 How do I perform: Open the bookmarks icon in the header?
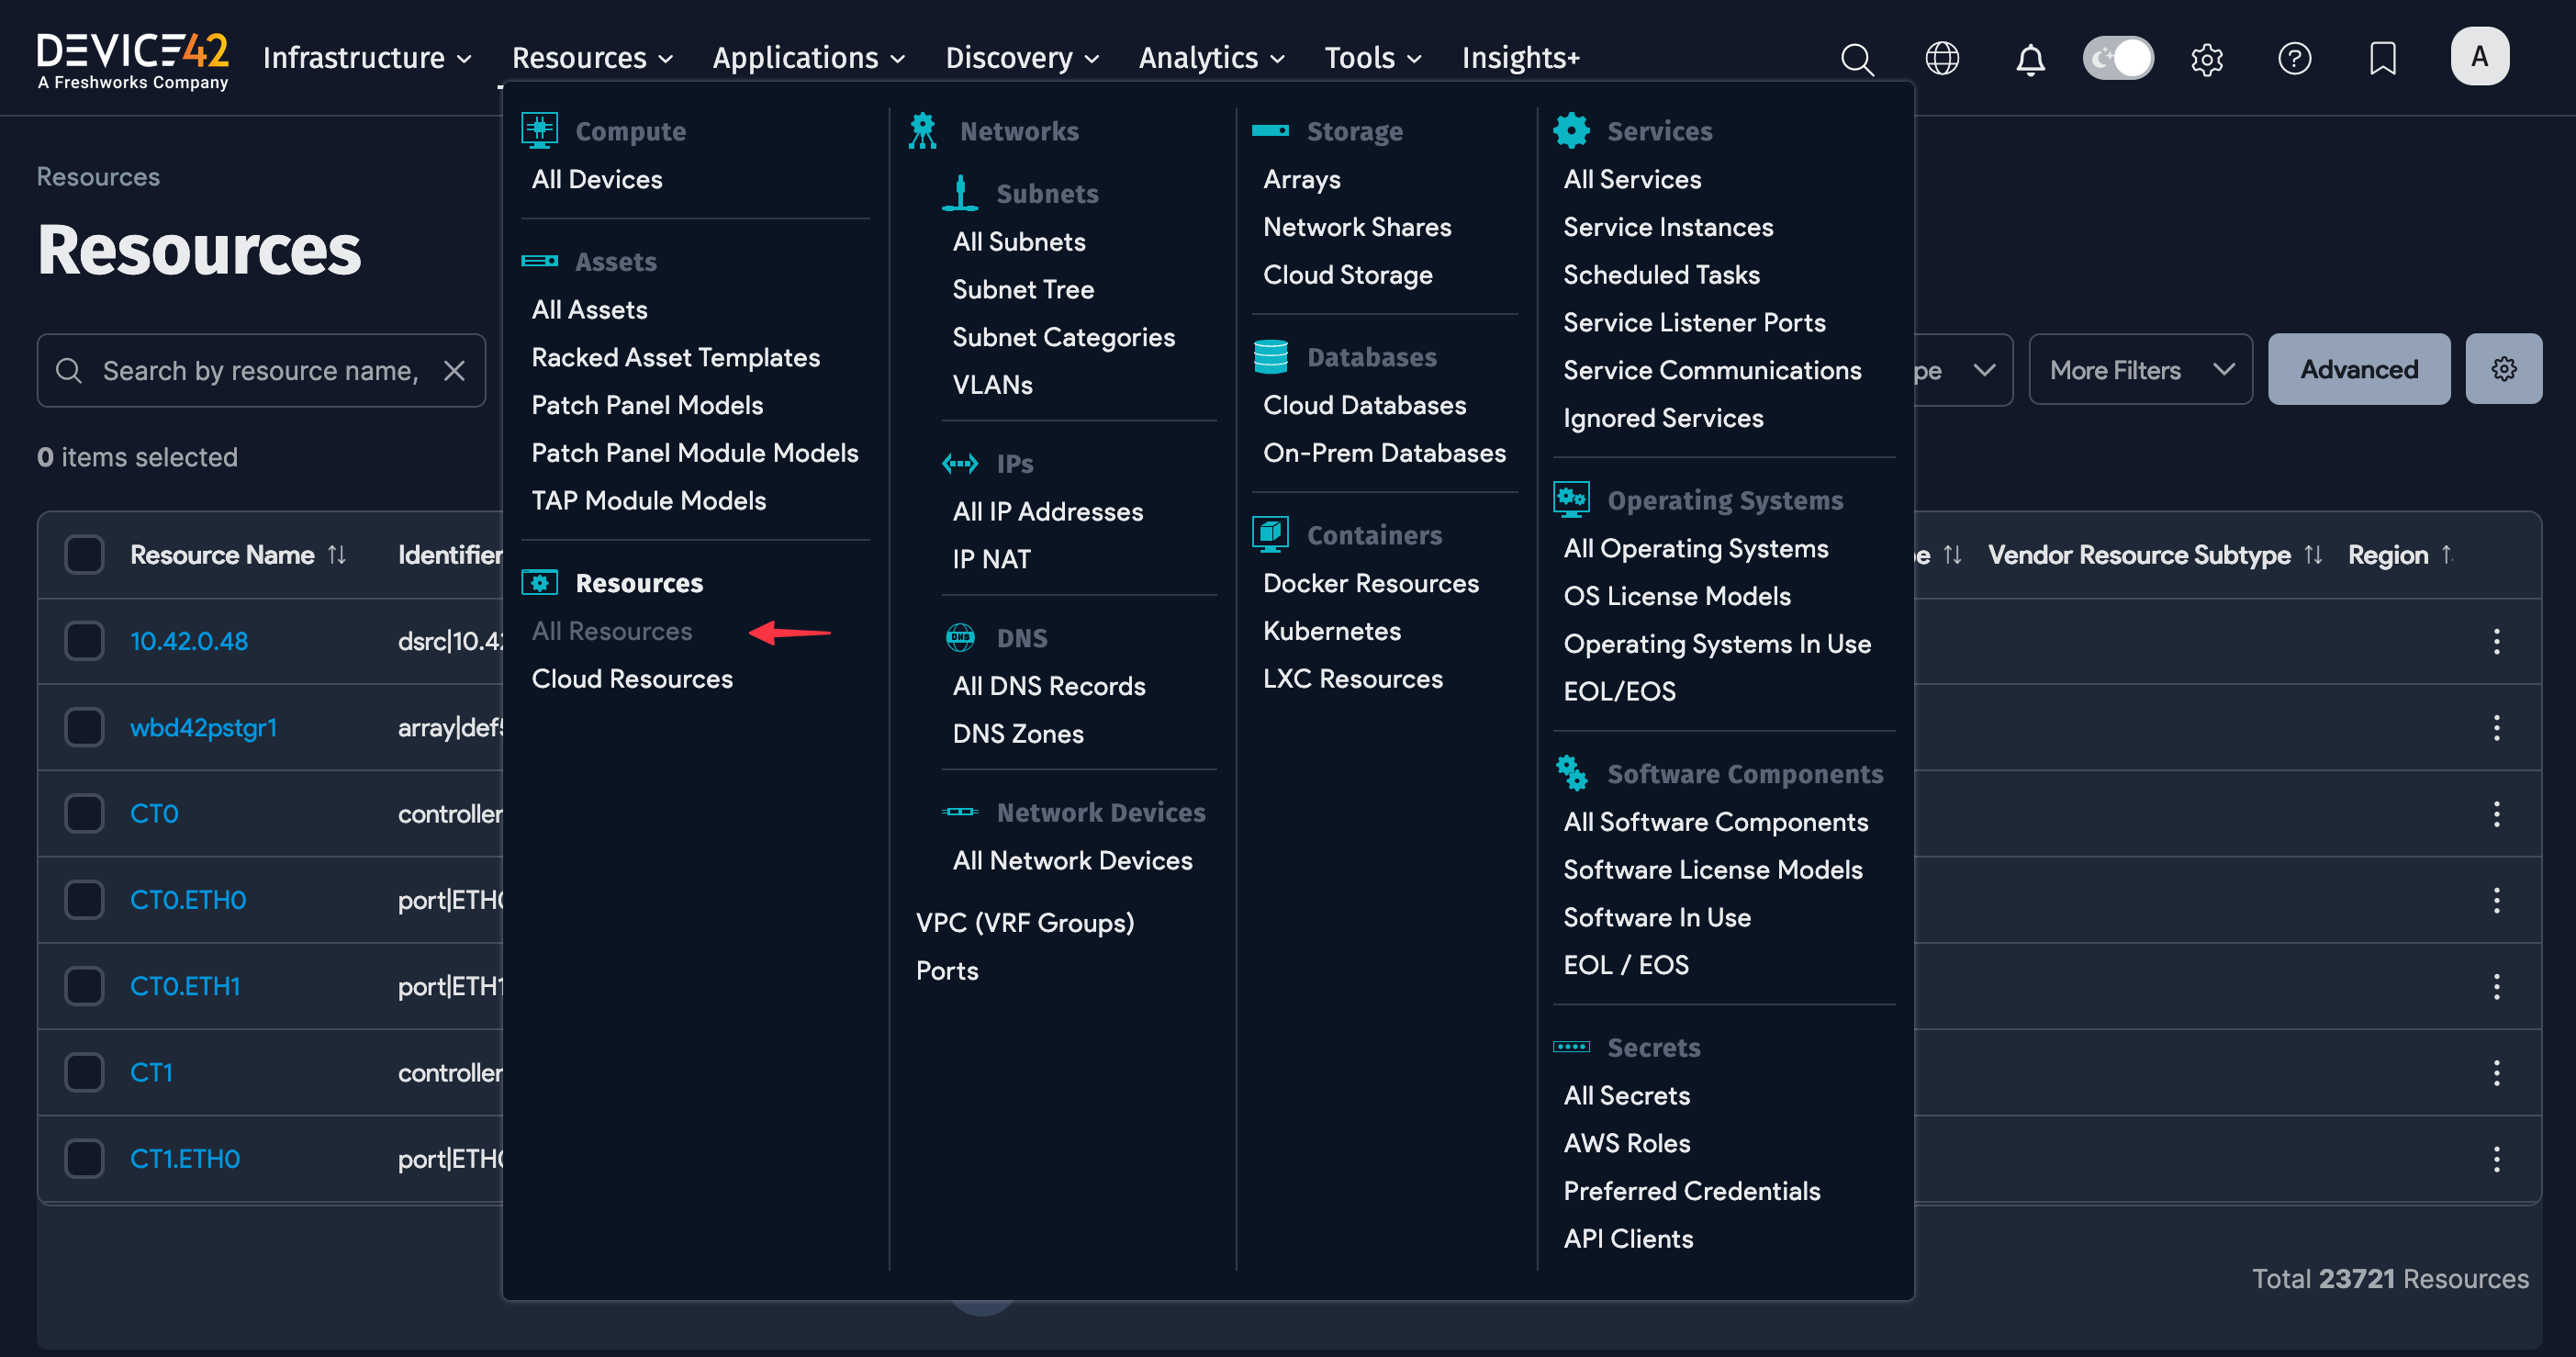point(2383,58)
